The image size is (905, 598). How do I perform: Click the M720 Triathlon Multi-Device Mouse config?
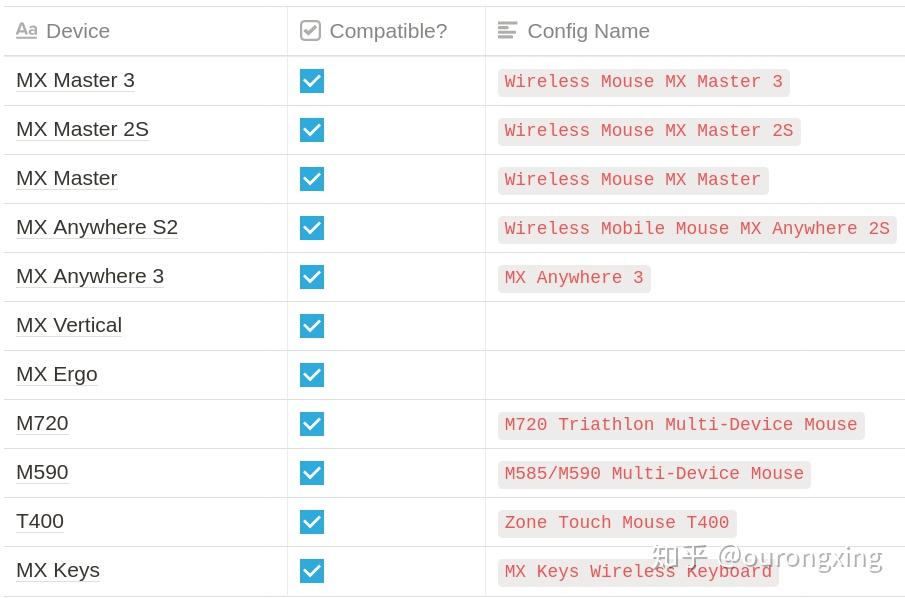pos(680,425)
